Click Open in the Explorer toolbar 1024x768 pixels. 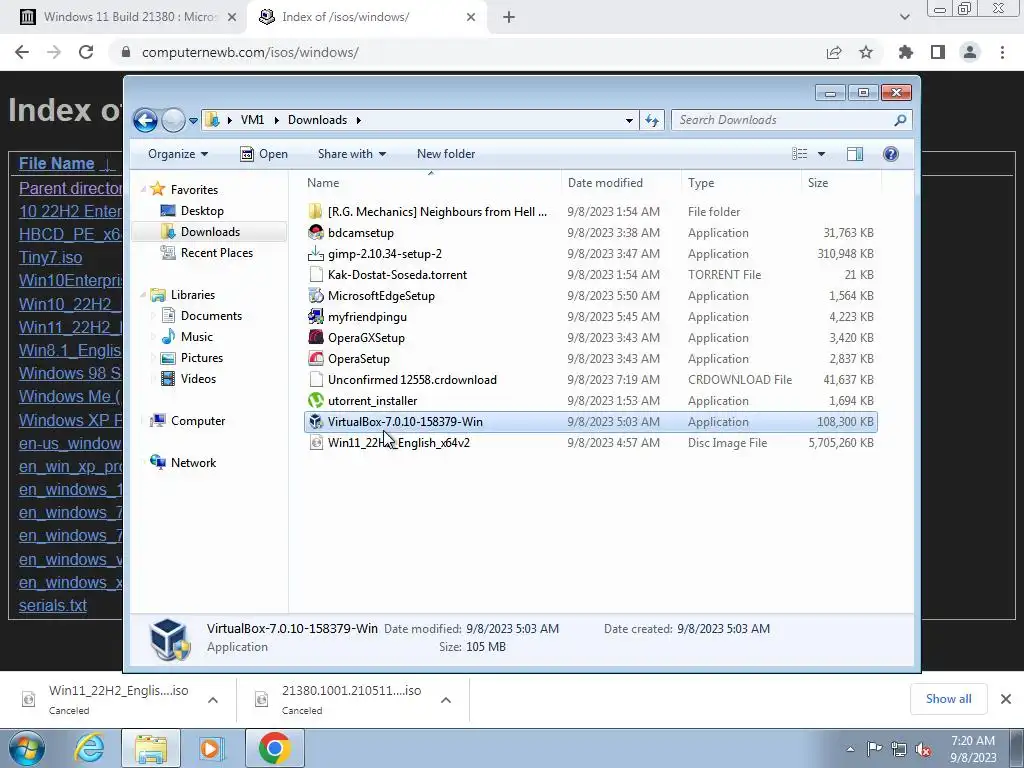(x=264, y=154)
